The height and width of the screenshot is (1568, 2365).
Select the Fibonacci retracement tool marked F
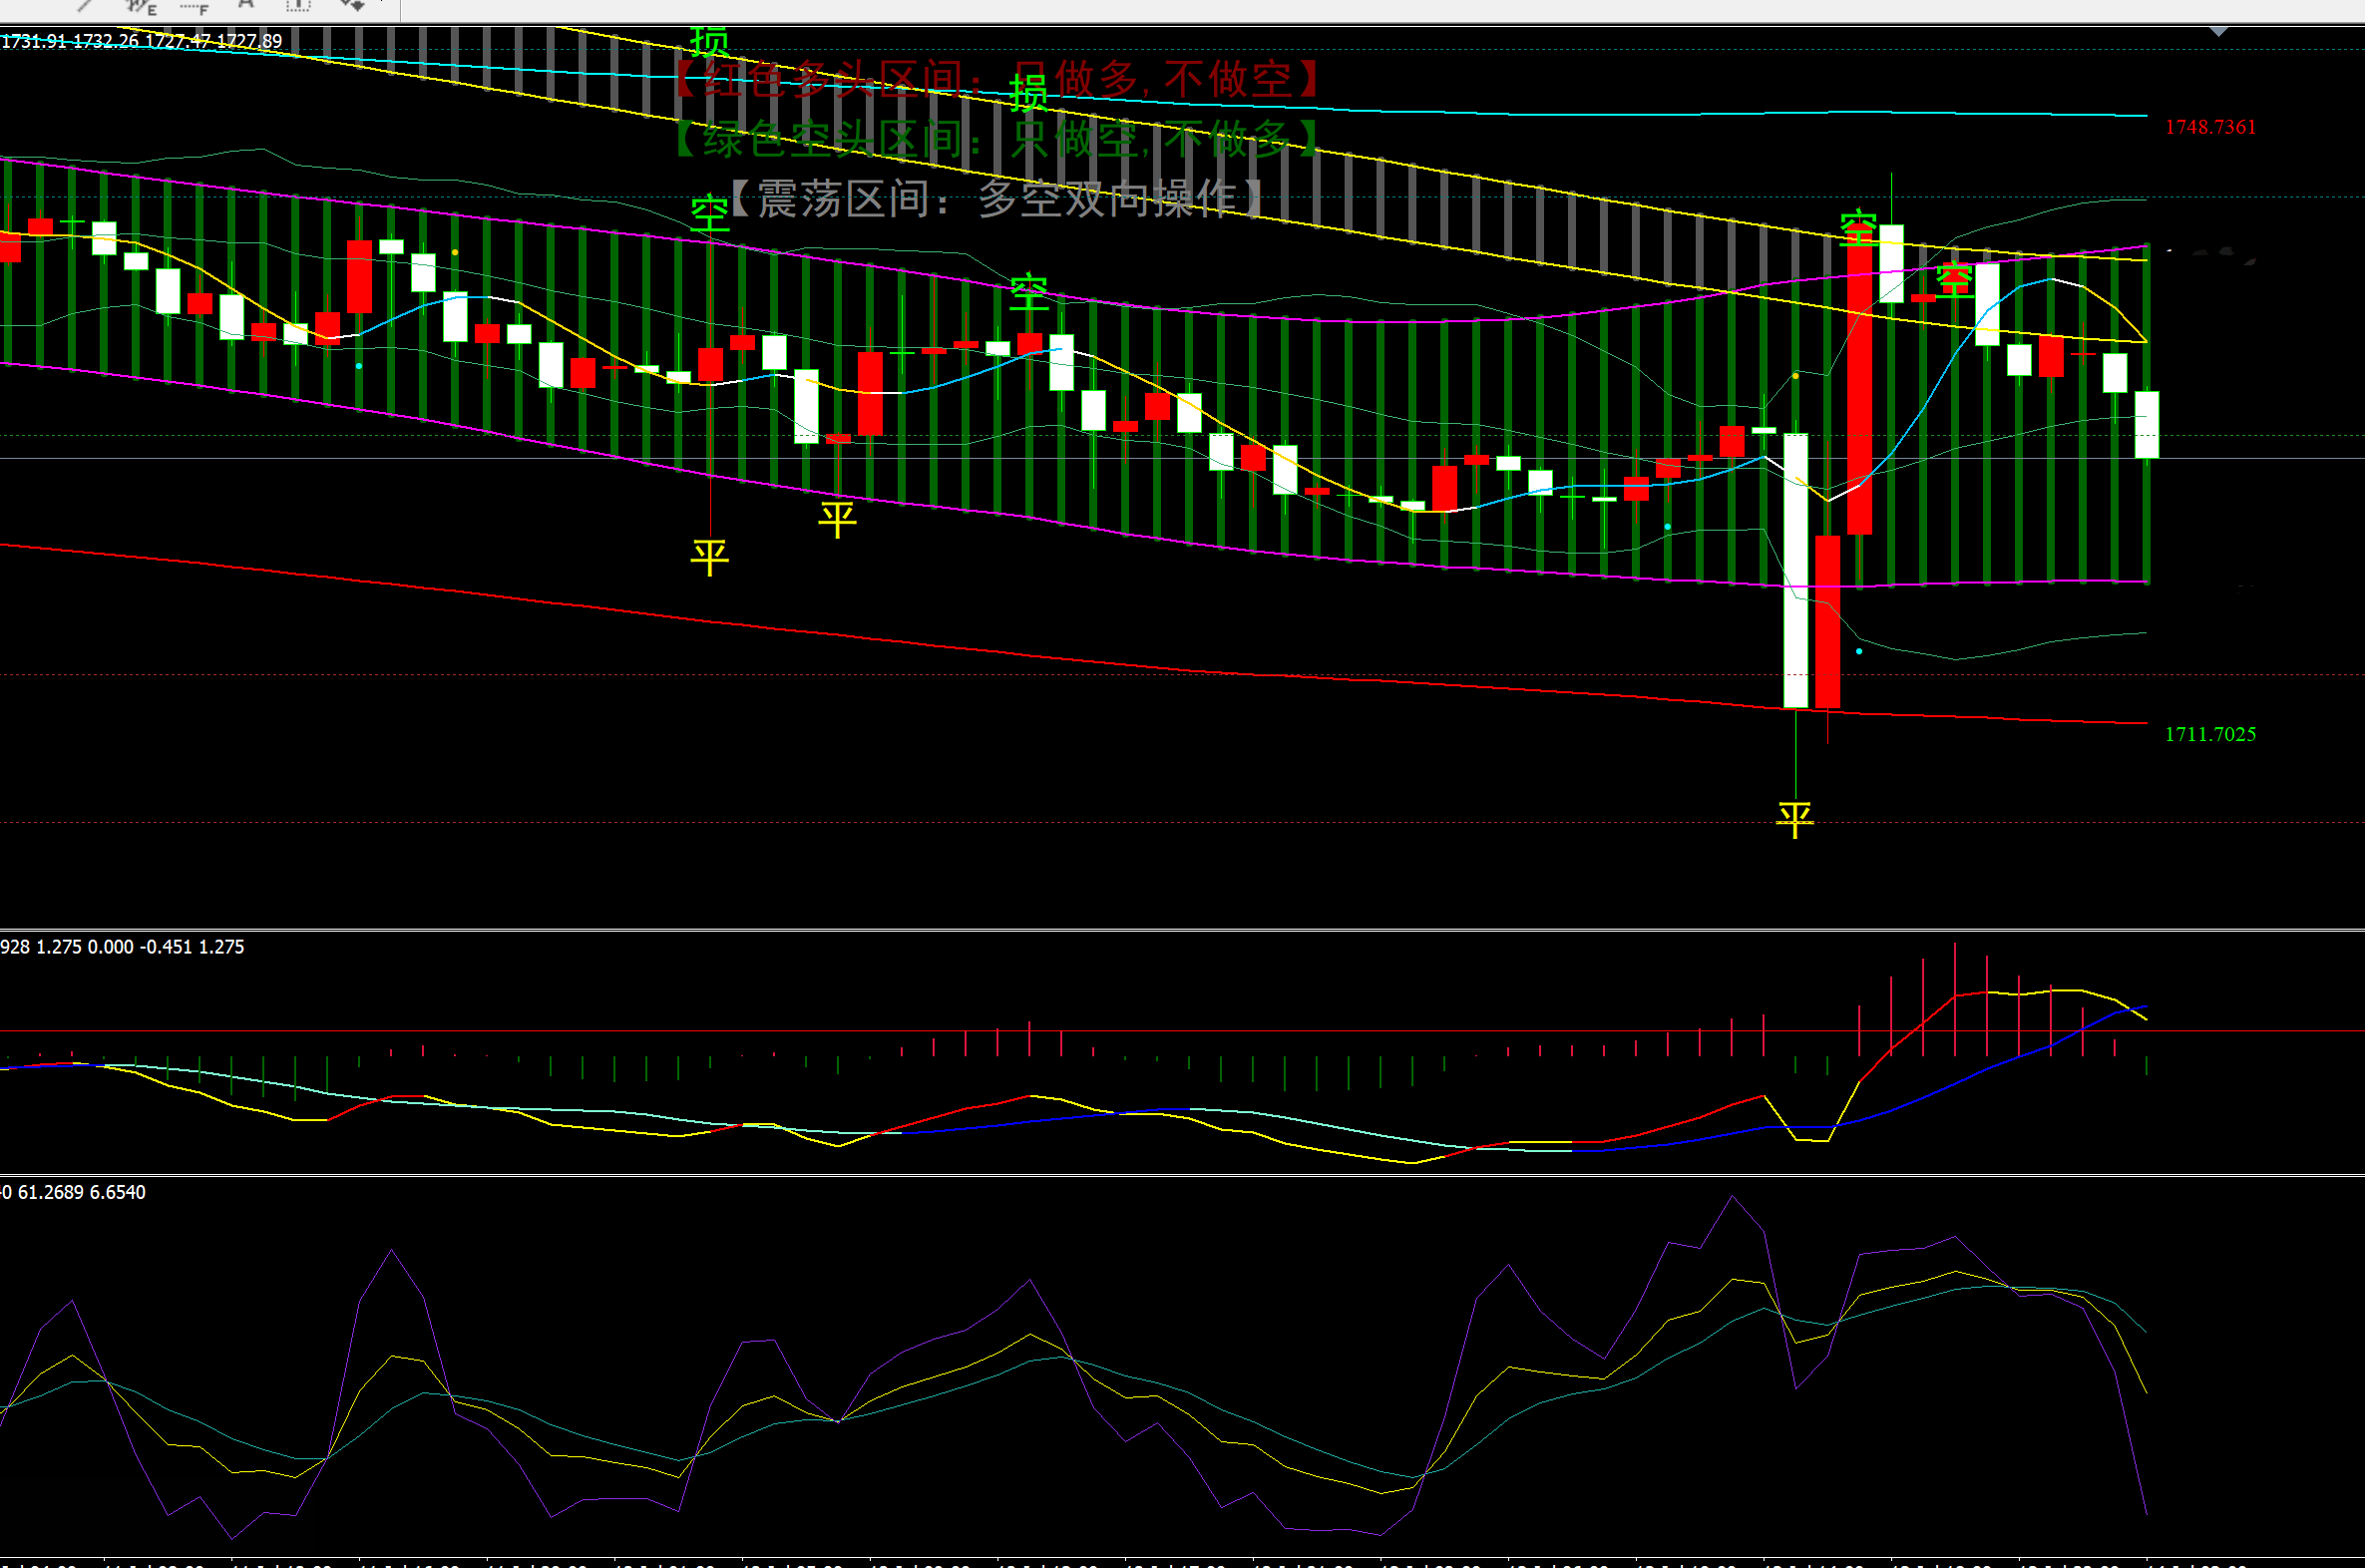[195, 7]
